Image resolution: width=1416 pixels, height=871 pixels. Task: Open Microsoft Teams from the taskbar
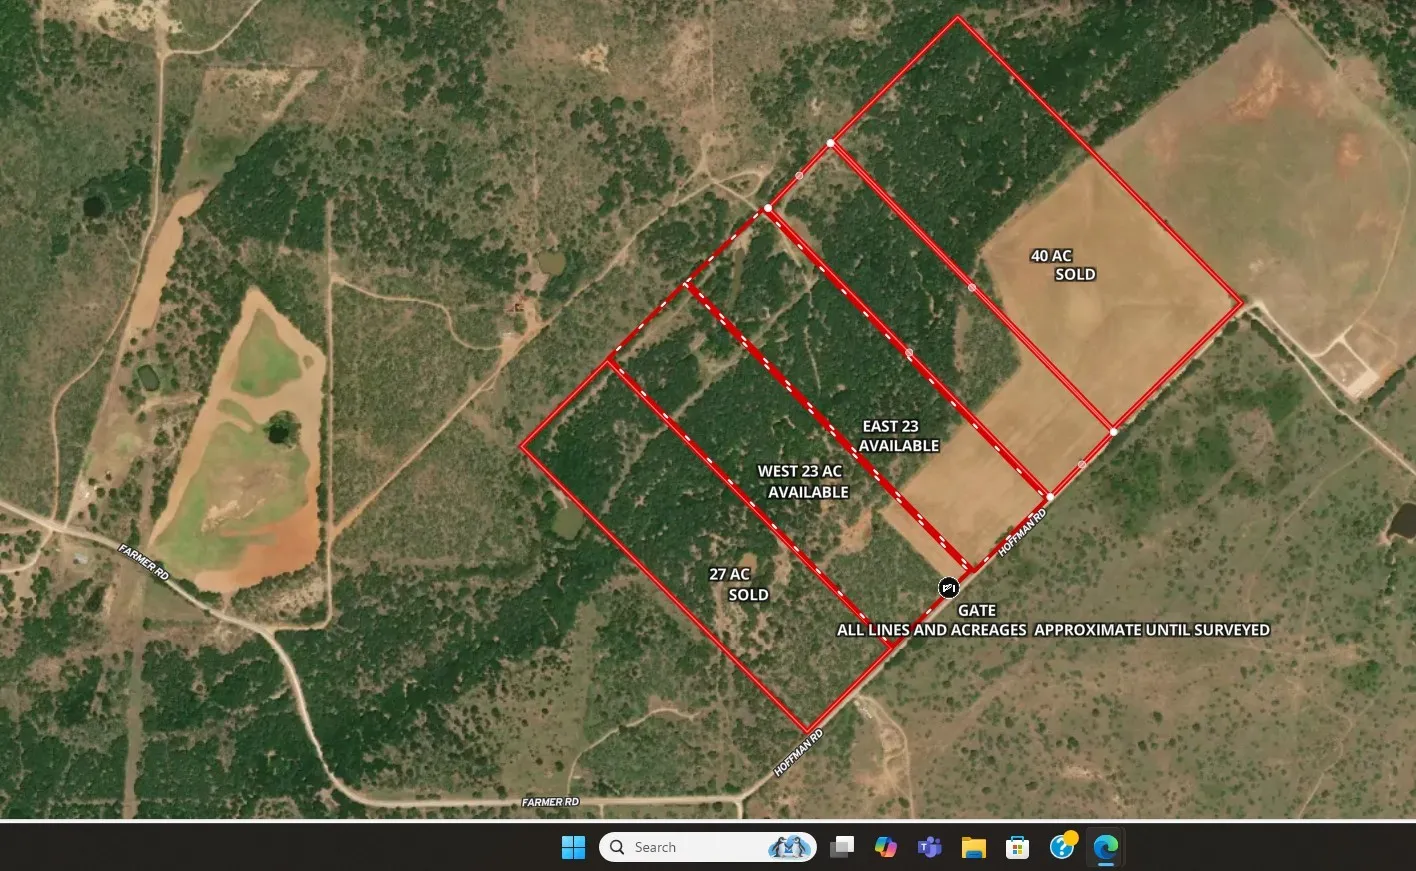click(930, 847)
